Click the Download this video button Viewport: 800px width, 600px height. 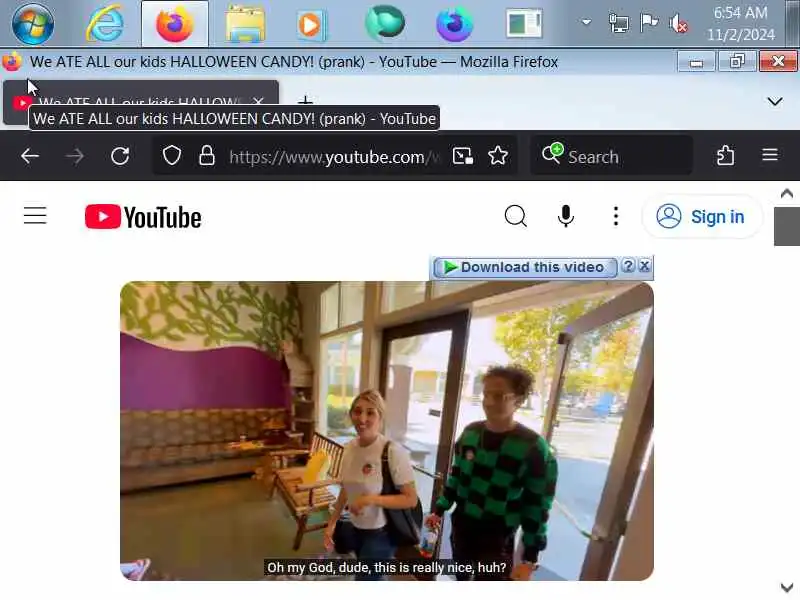tap(525, 267)
